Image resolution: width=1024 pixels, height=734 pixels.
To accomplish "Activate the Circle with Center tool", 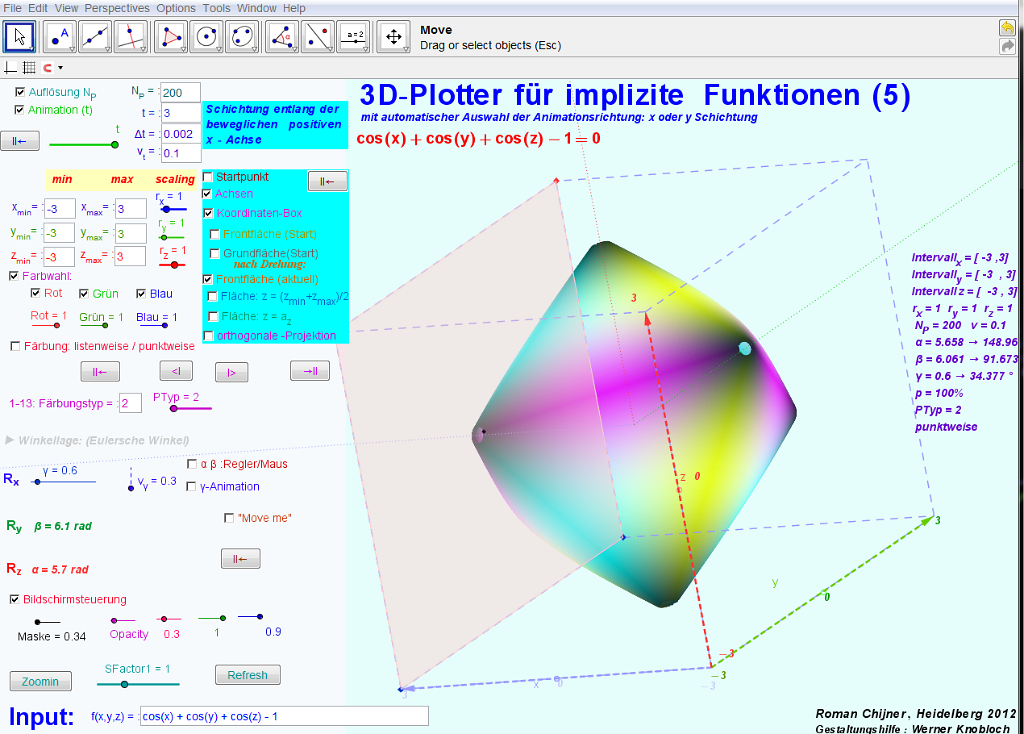I will (207, 37).
